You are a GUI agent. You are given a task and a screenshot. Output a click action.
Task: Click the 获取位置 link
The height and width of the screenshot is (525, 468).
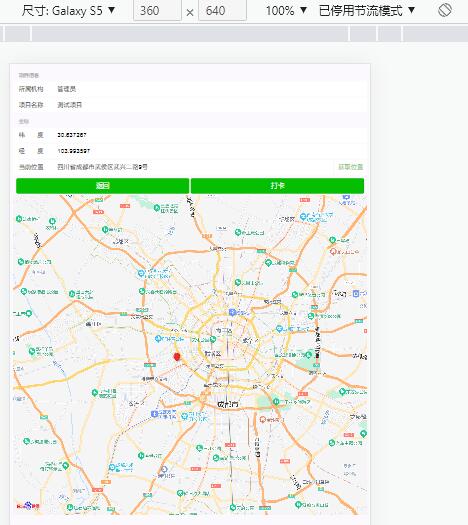(350, 167)
